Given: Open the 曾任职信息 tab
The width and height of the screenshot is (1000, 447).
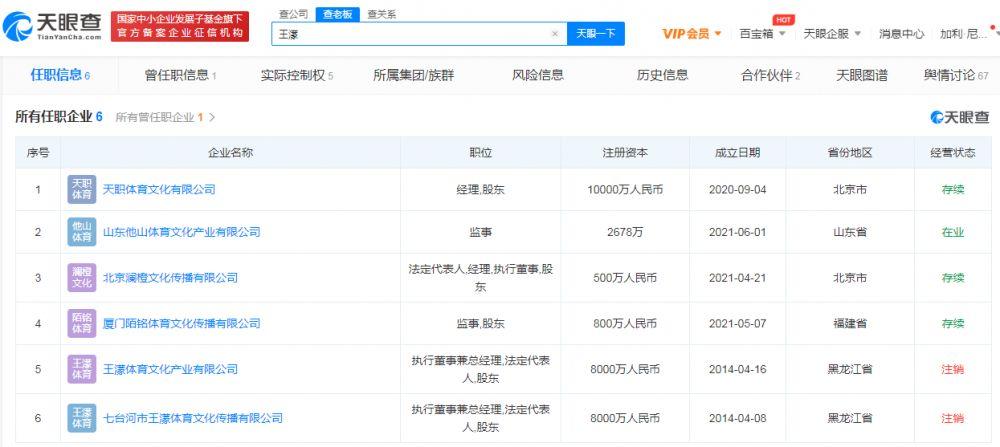Looking at the screenshot, I should pyautogui.click(x=180, y=75).
